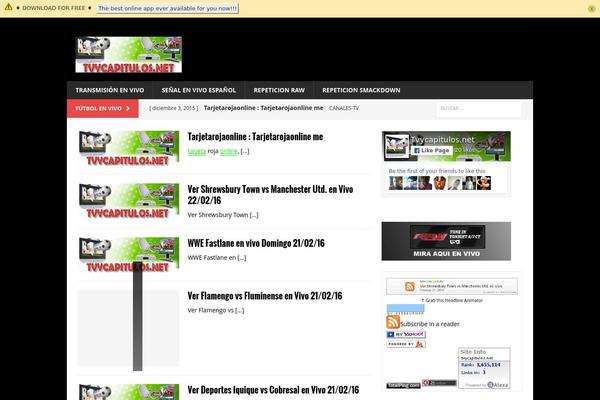The width and height of the screenshot is (600, 400).
Task: Open Señal en Vivo Español menu
Action: (x=199, y=90)
